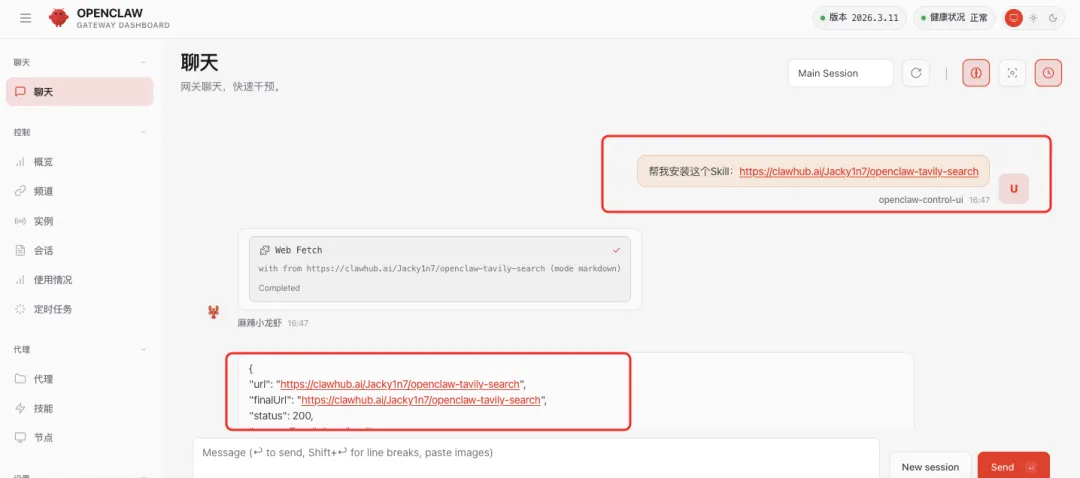The height and width of the screenshot is (478, 1080).
Task: Click the 聊天 page heading
Action: (200, 63)
